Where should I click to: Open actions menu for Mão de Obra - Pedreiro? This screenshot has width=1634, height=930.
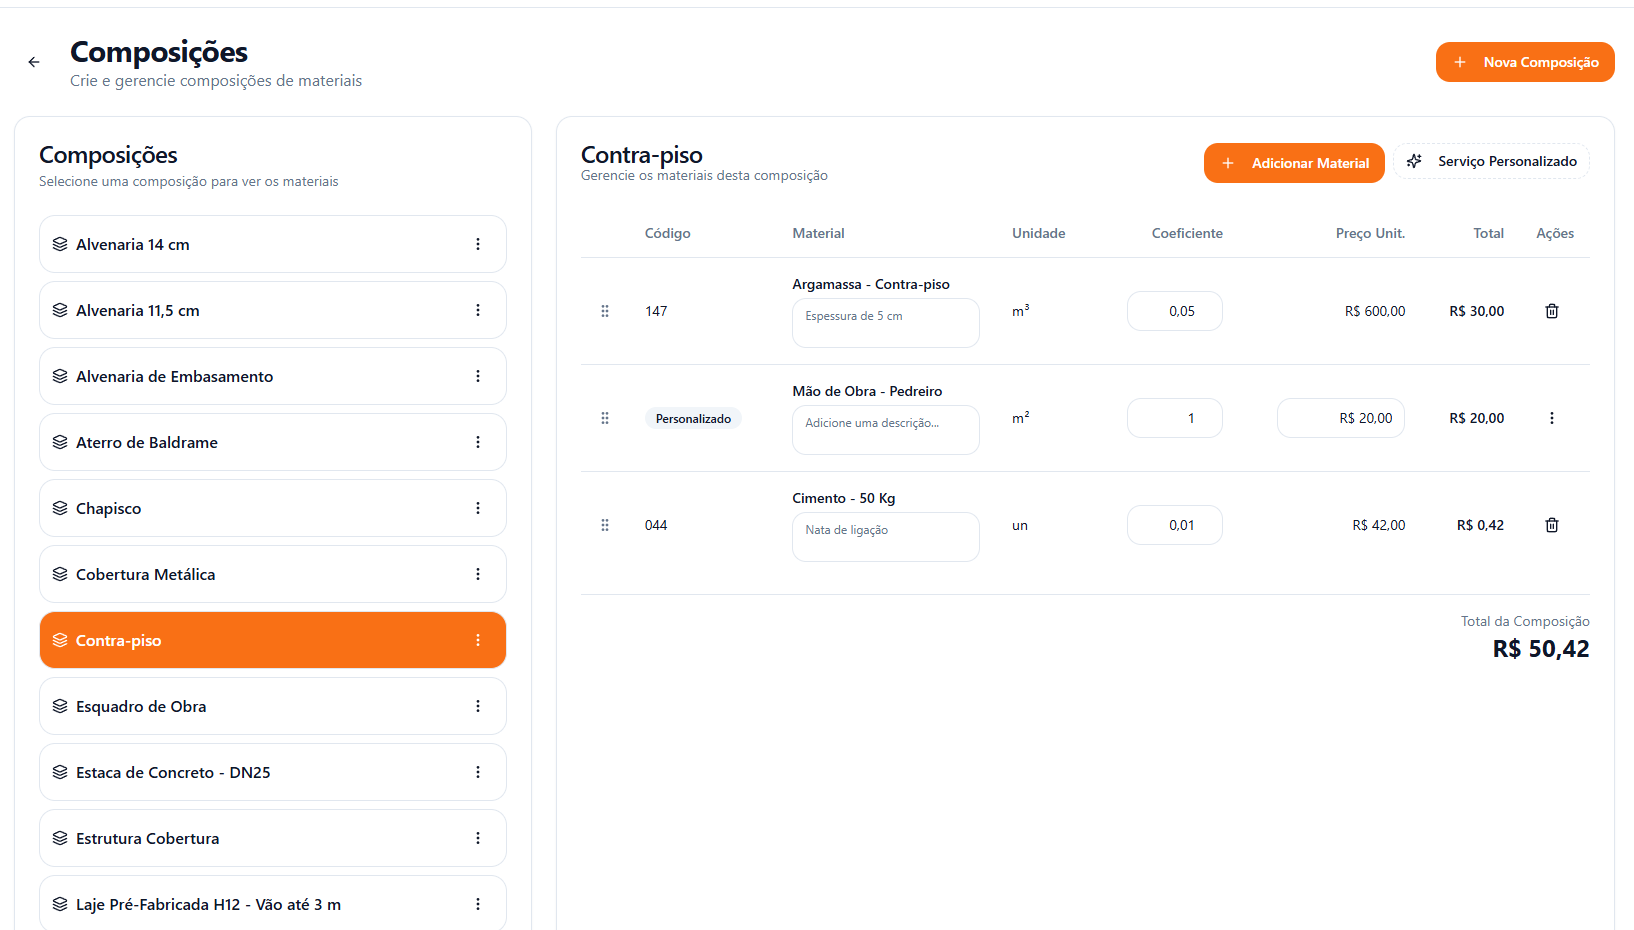(1551, 418)
